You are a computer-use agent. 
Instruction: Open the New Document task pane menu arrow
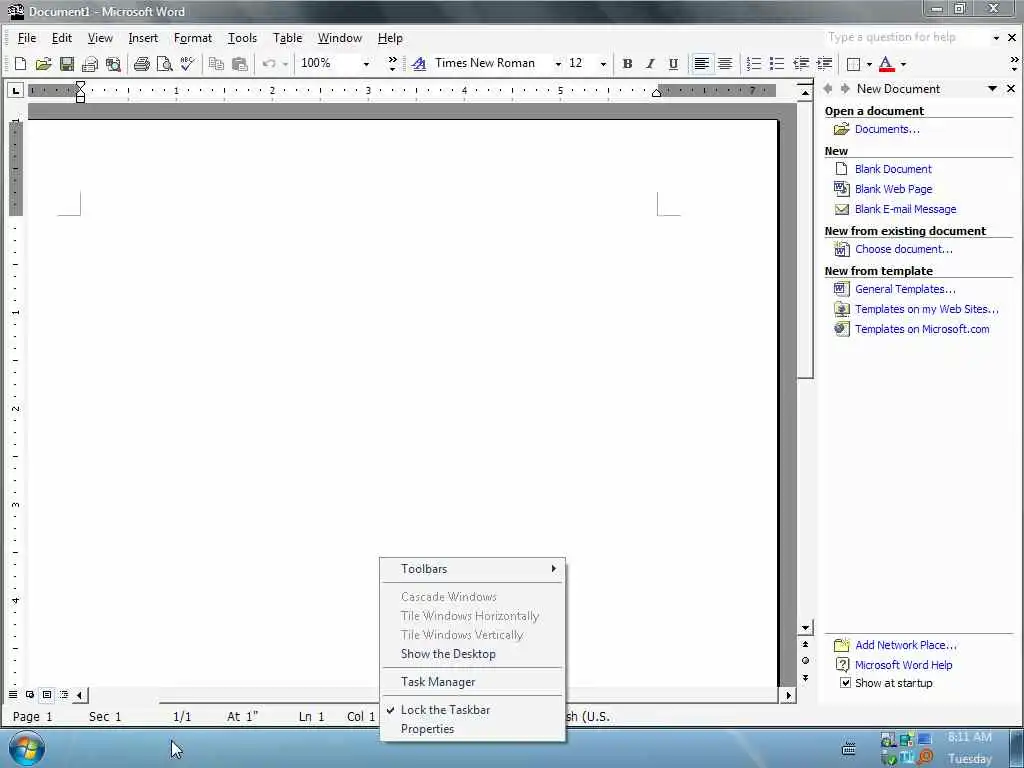[993, 88]
